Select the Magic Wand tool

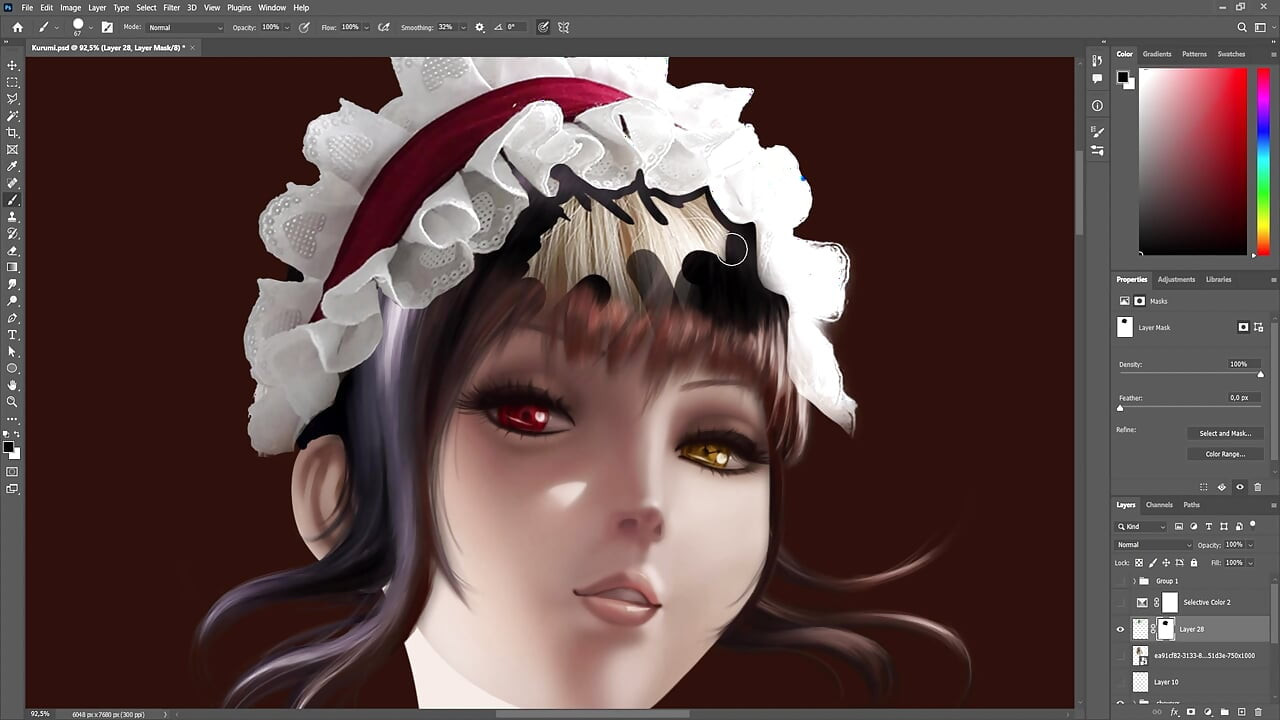click(x=13, y=116)
